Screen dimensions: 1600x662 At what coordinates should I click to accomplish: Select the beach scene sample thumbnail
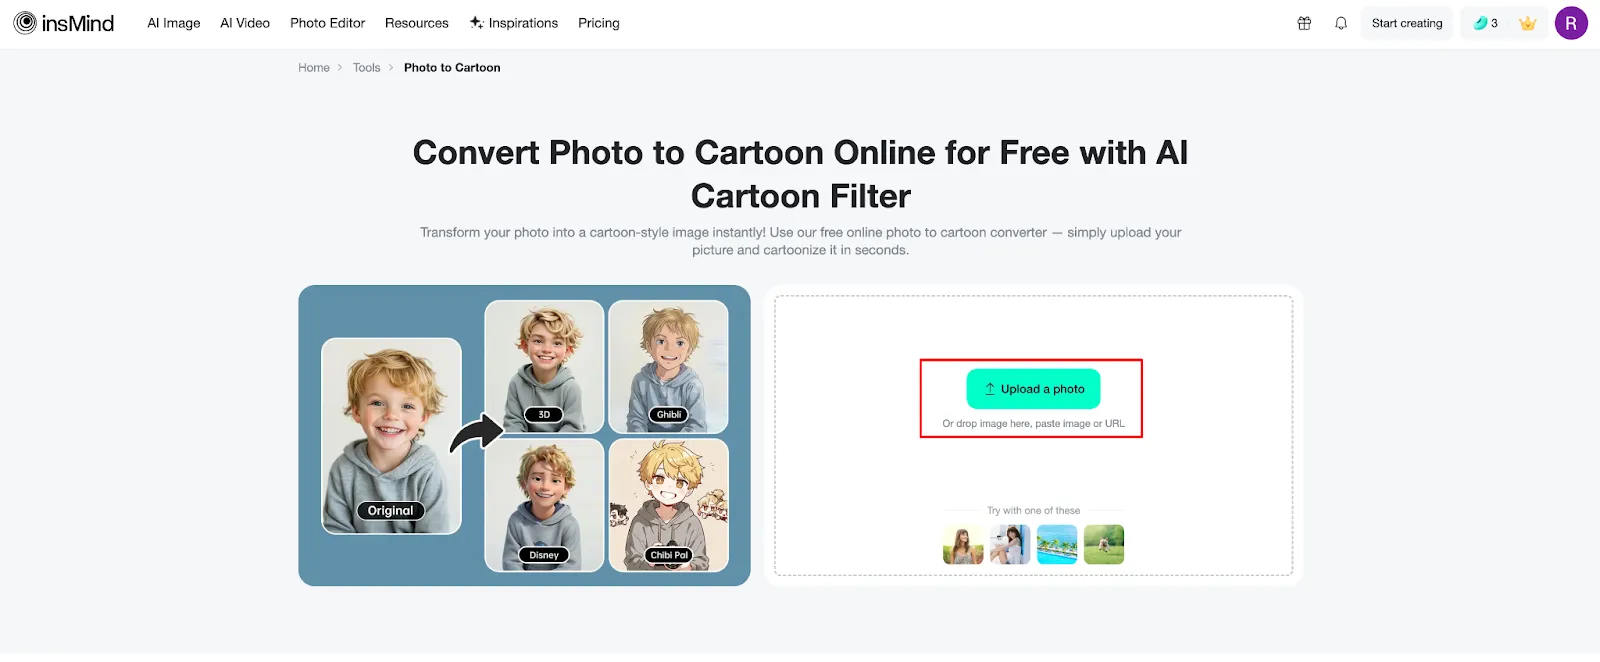pyautogui.click(x=1057, y=545)
